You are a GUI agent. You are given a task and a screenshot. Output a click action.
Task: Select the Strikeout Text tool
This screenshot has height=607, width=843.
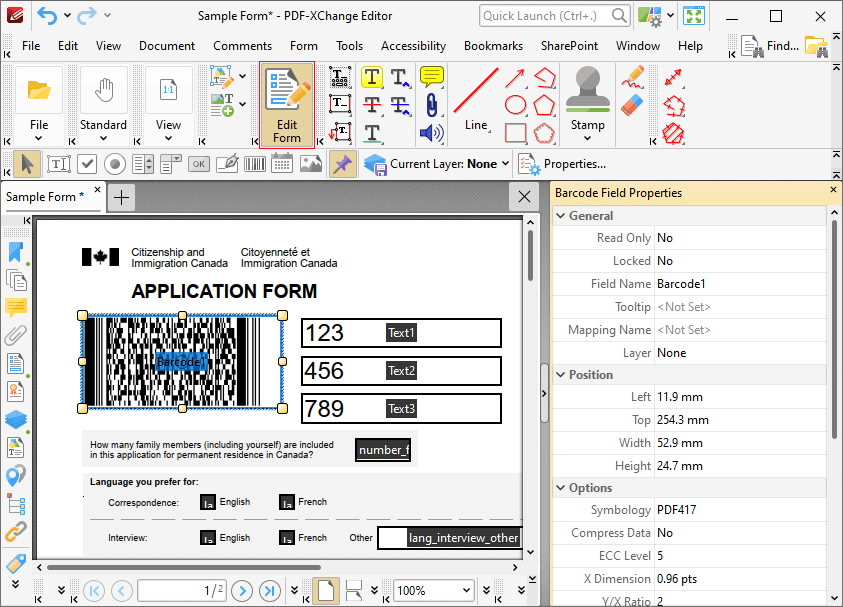(x=372, y=105)
